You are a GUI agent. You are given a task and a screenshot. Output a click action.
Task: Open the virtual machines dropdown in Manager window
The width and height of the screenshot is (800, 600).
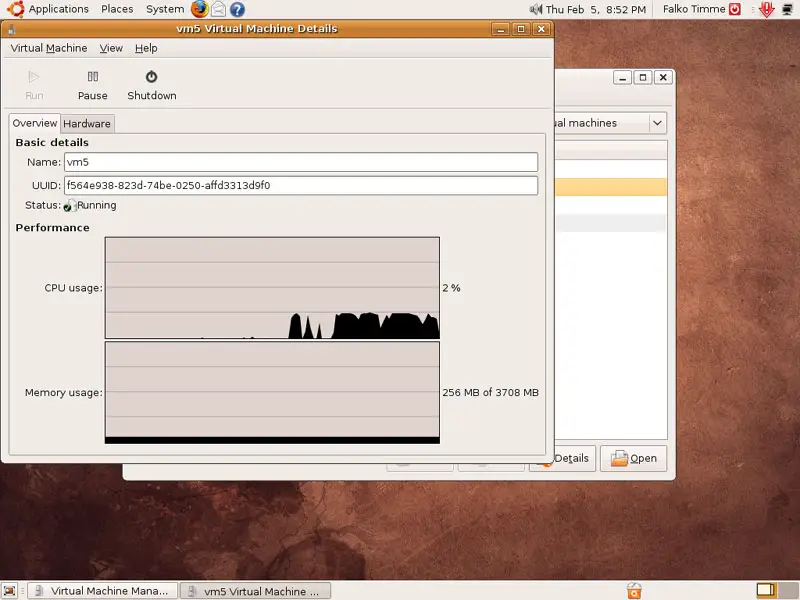[657, 123]
